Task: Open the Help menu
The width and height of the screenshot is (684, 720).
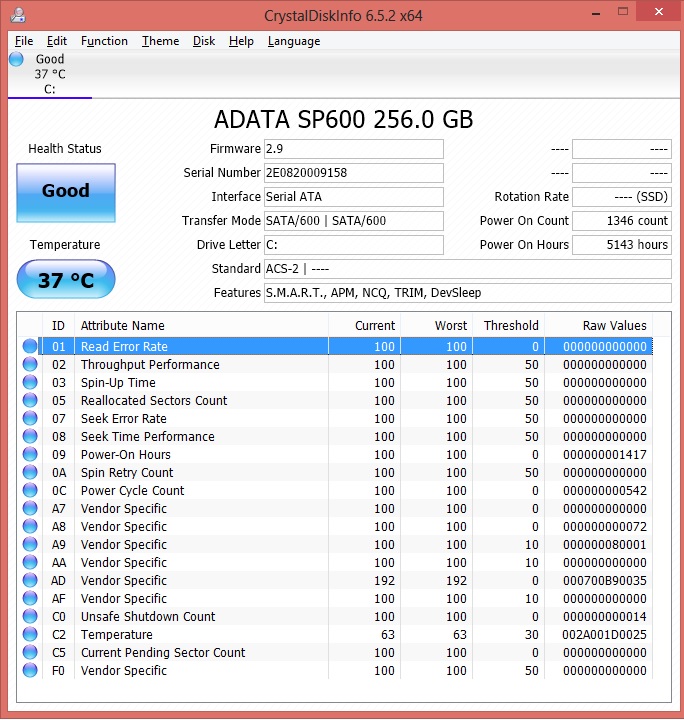Action: (241, 41)
